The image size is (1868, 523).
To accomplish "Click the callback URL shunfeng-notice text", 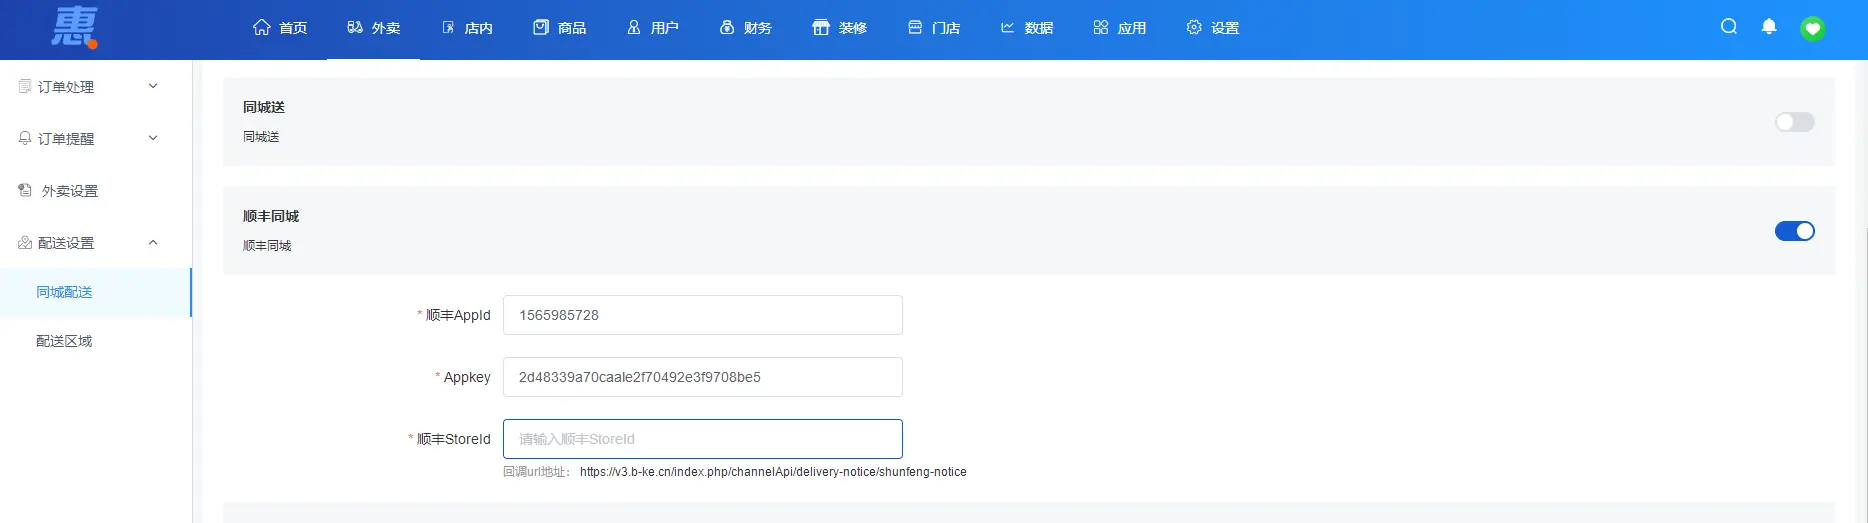I will click(773, 472).
